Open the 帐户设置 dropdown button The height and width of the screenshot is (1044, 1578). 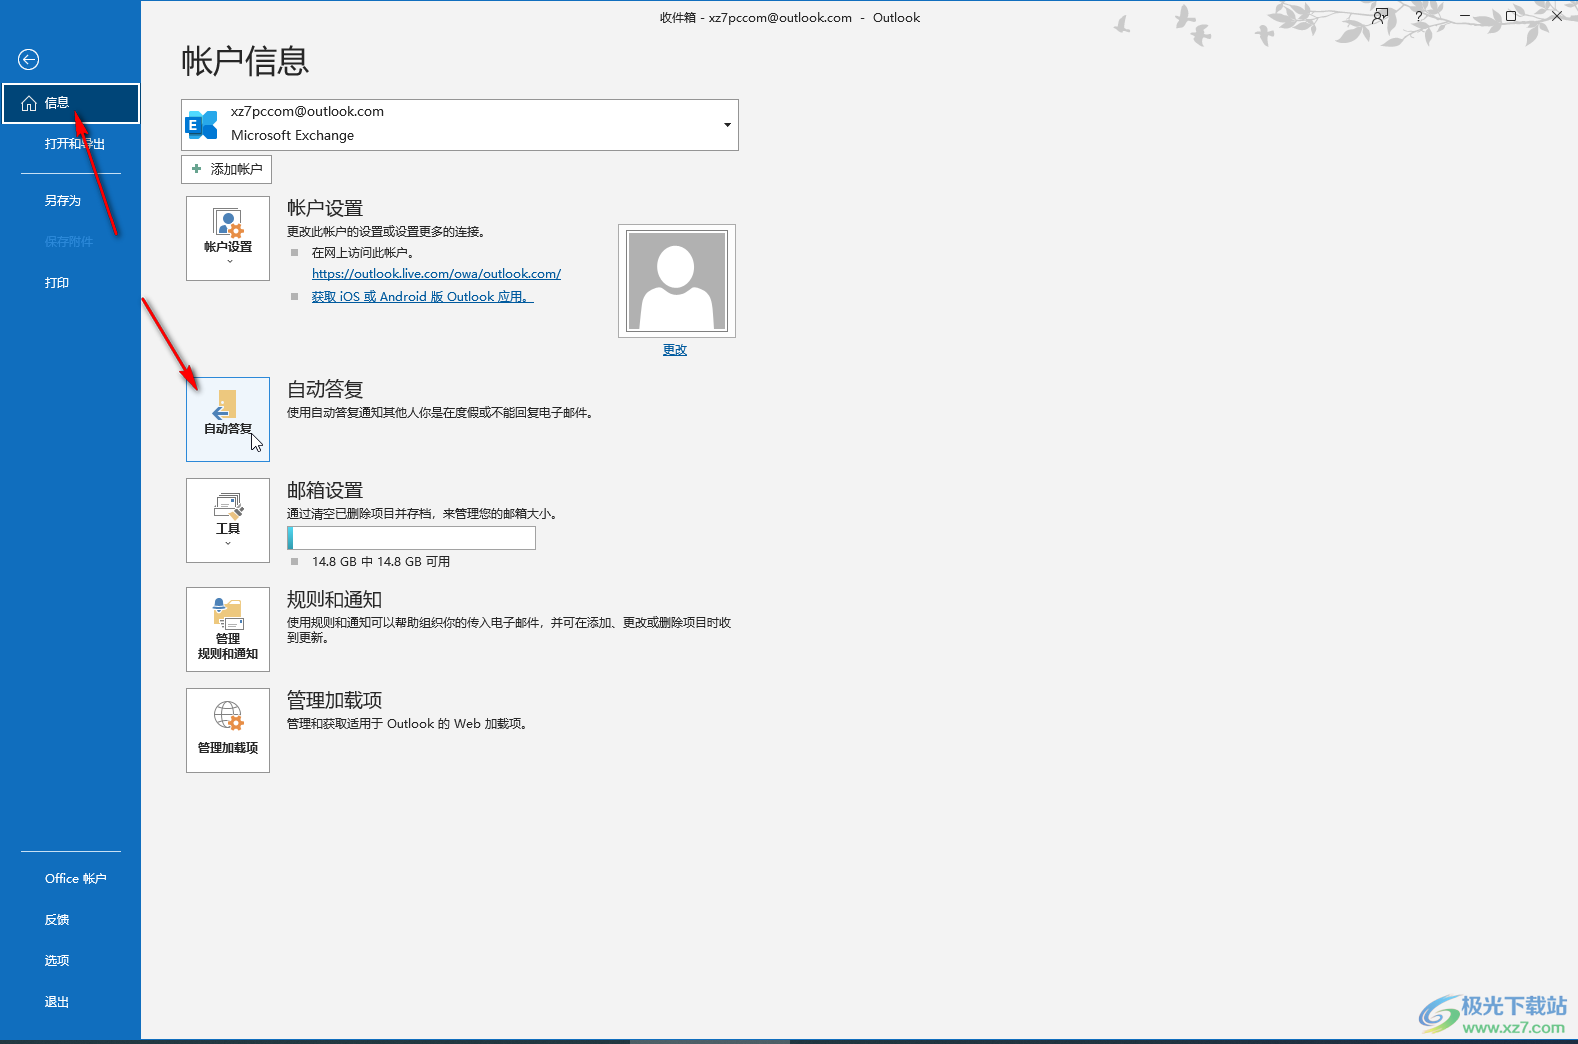pos(228,238)
